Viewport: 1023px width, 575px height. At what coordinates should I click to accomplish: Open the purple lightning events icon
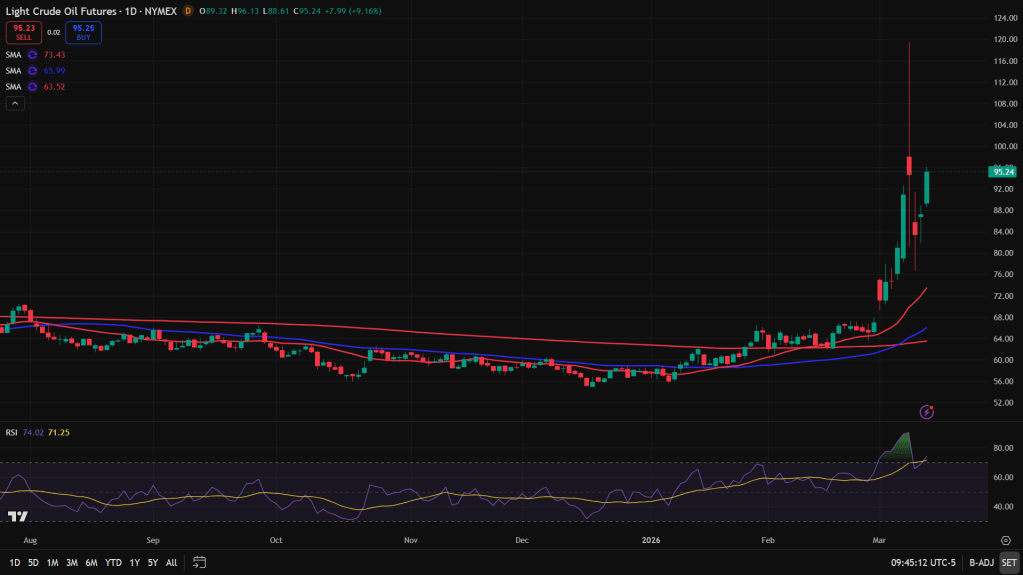click(x=927, y=411)
